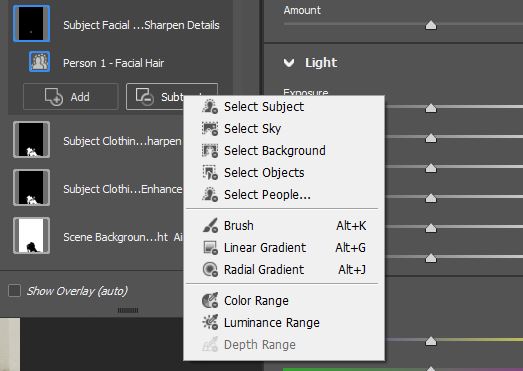Click the Radial Gradient icon
The width and height of the screenshot is (523, 371).
click(210, 270)
